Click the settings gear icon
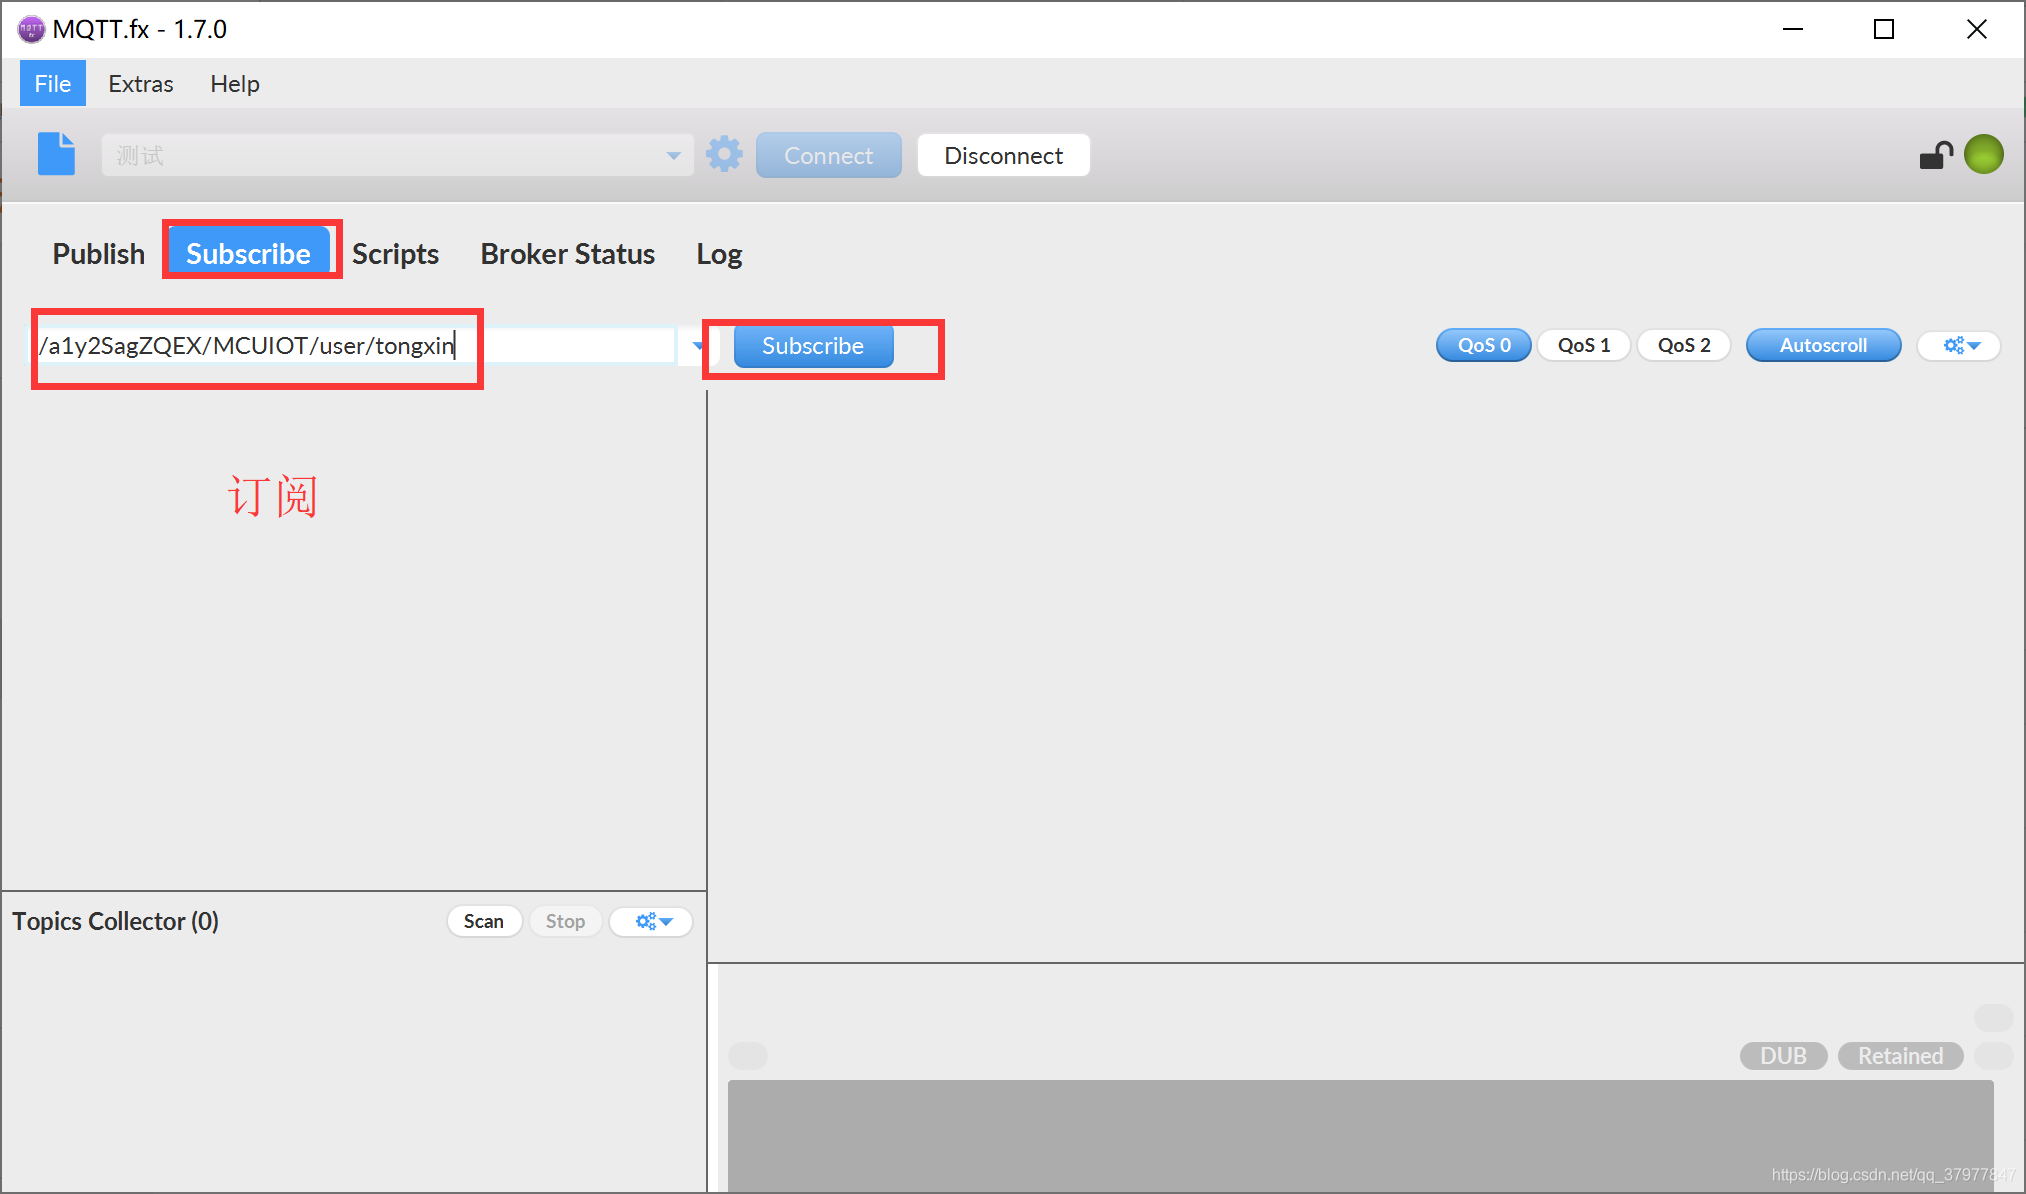The image size is (2026, 1194). click(x=726, y=154)
